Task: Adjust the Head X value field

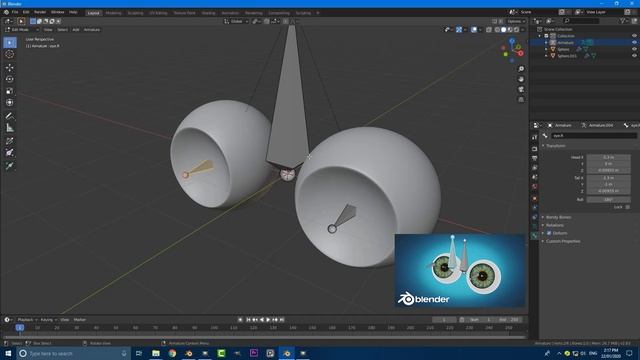Action: [x=609, y=157]
